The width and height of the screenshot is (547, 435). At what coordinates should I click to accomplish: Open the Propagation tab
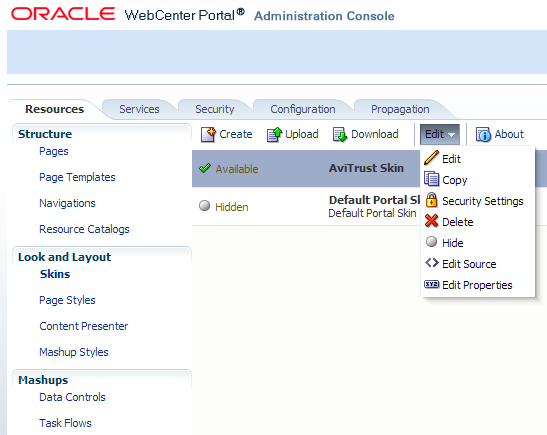coord(400,109)
